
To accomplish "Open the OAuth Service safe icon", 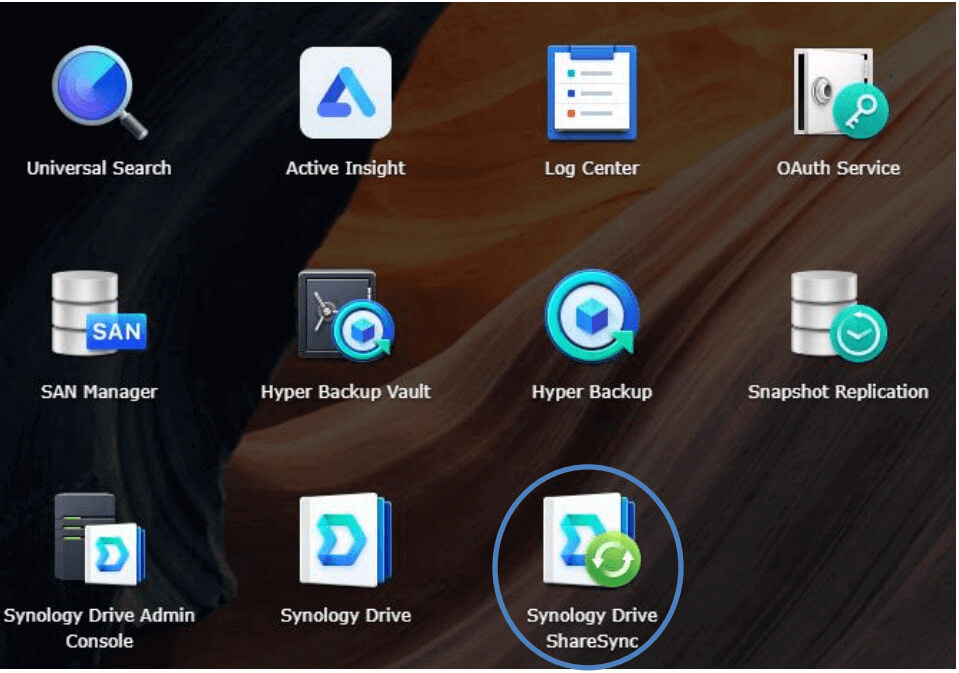I will pos(840,92).
